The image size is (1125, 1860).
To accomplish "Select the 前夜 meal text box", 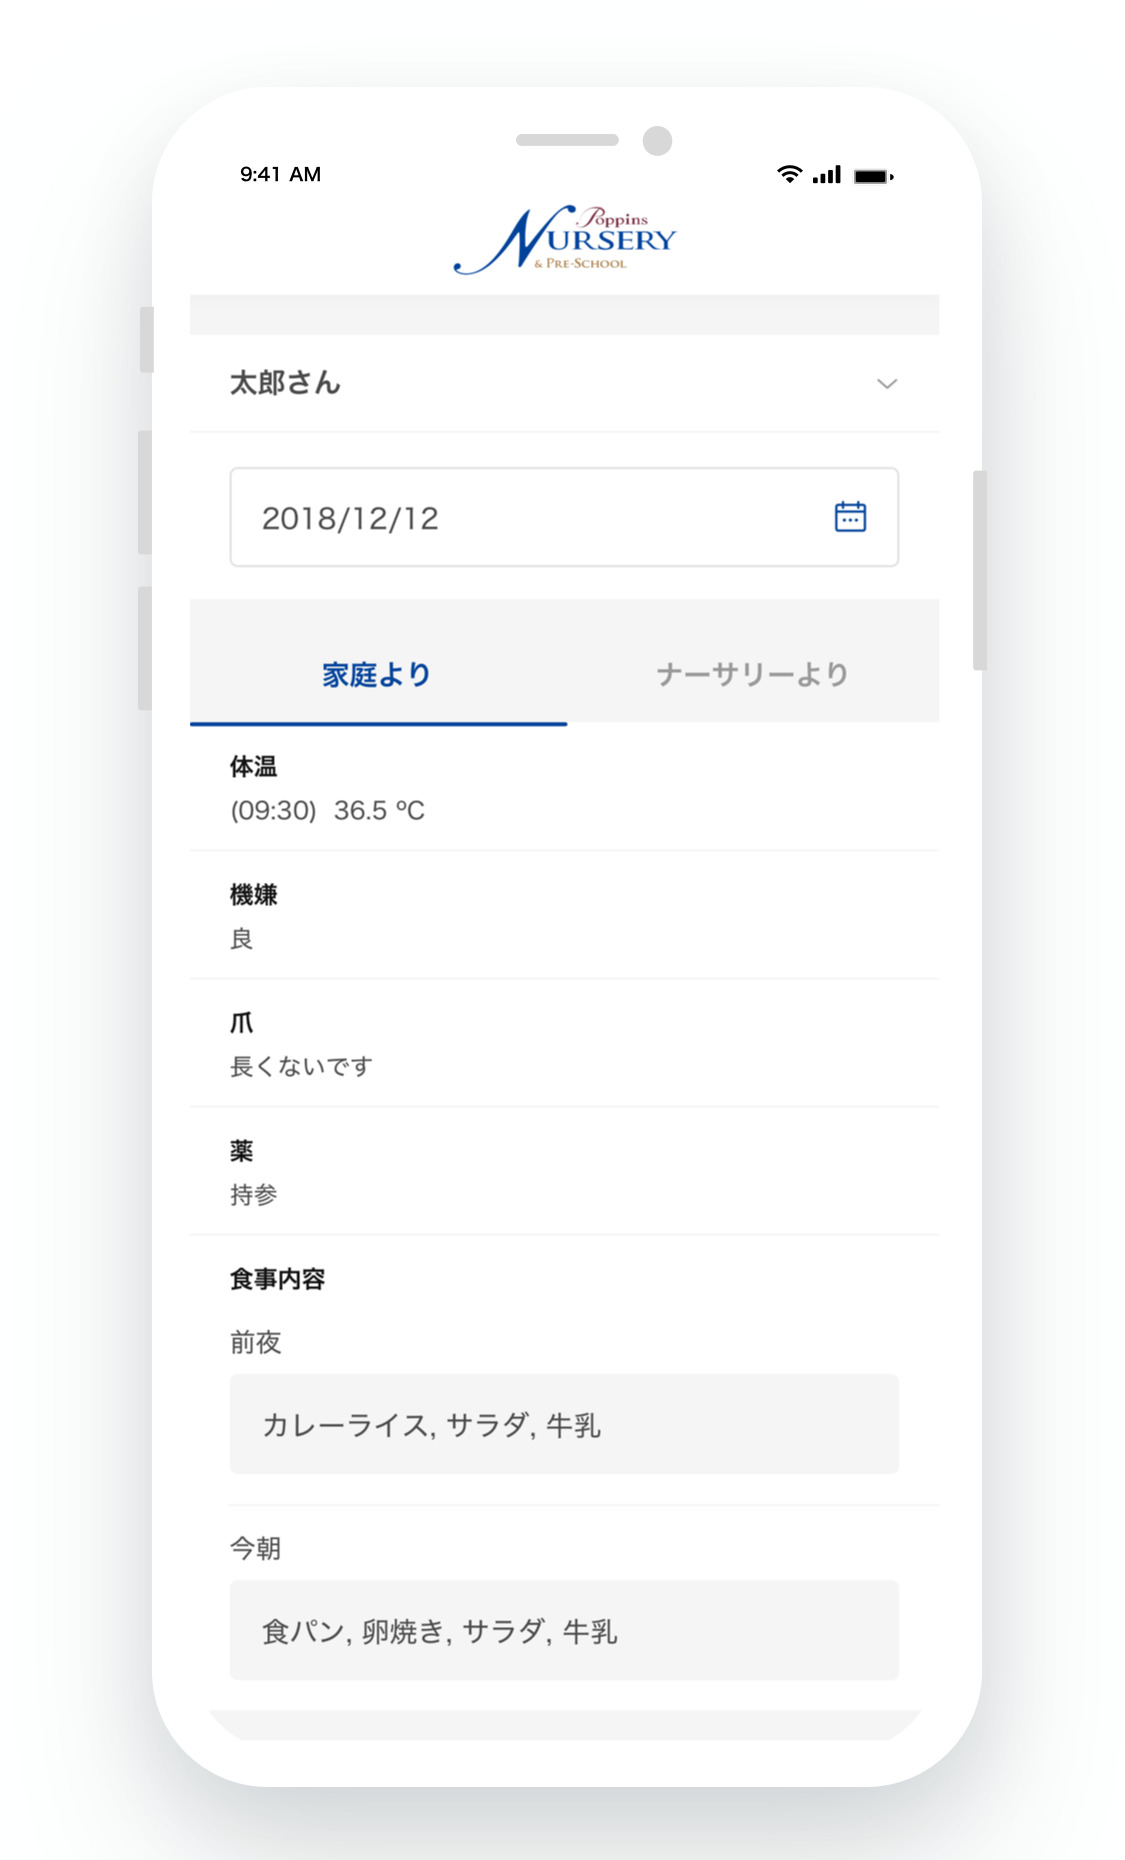I will tap(564, 1424).
